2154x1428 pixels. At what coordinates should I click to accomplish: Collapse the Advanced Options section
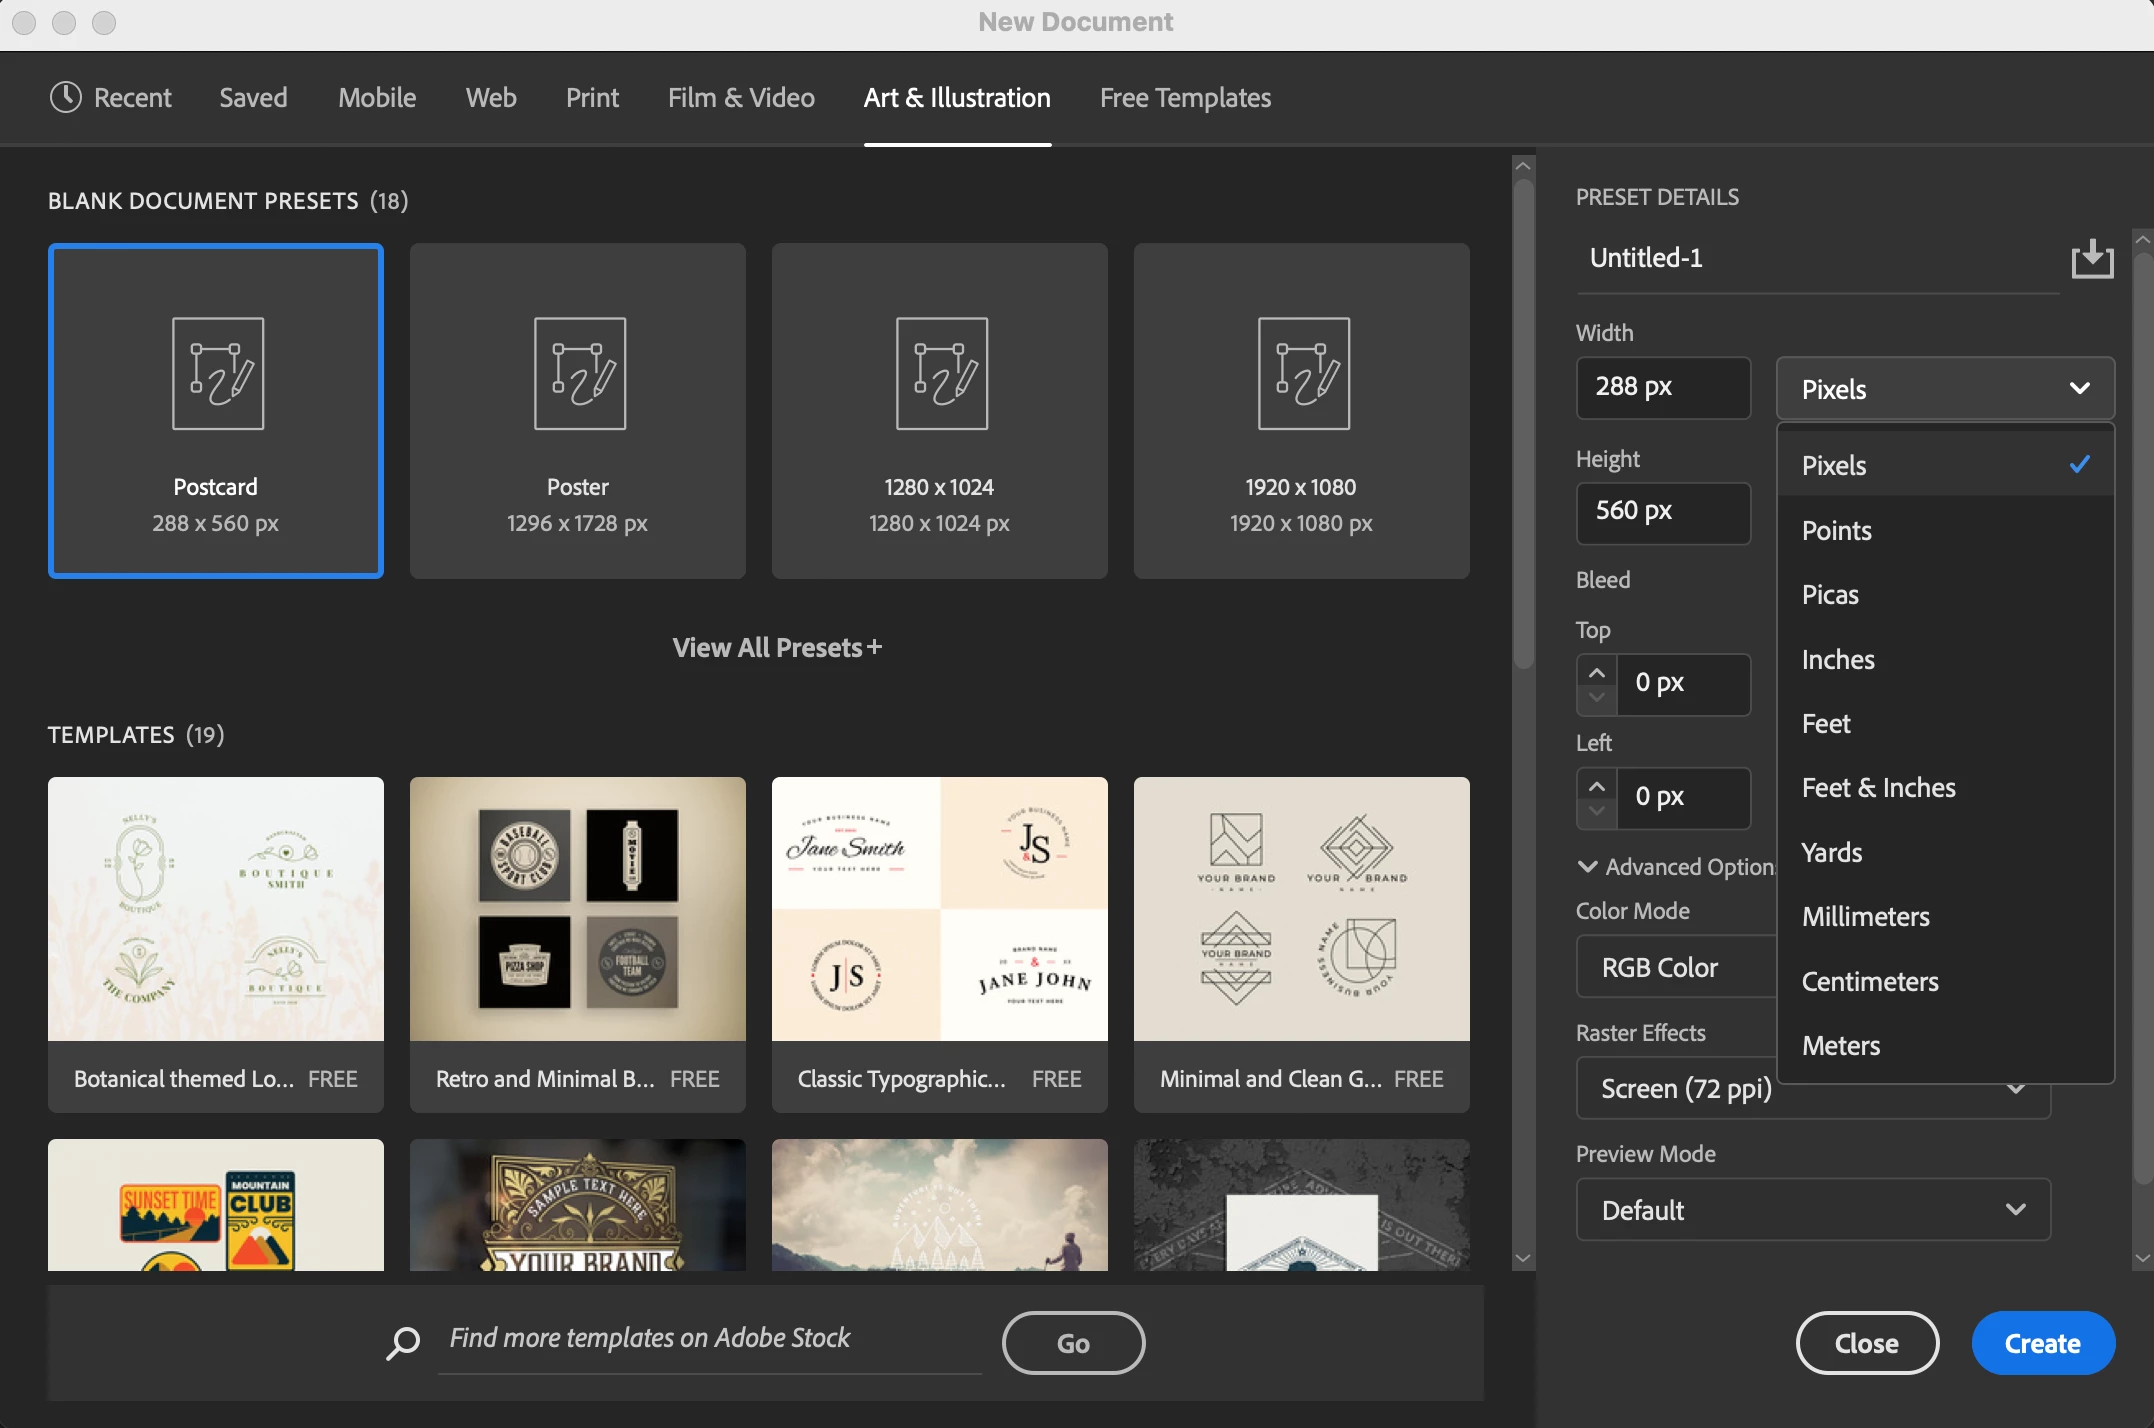1587,867
